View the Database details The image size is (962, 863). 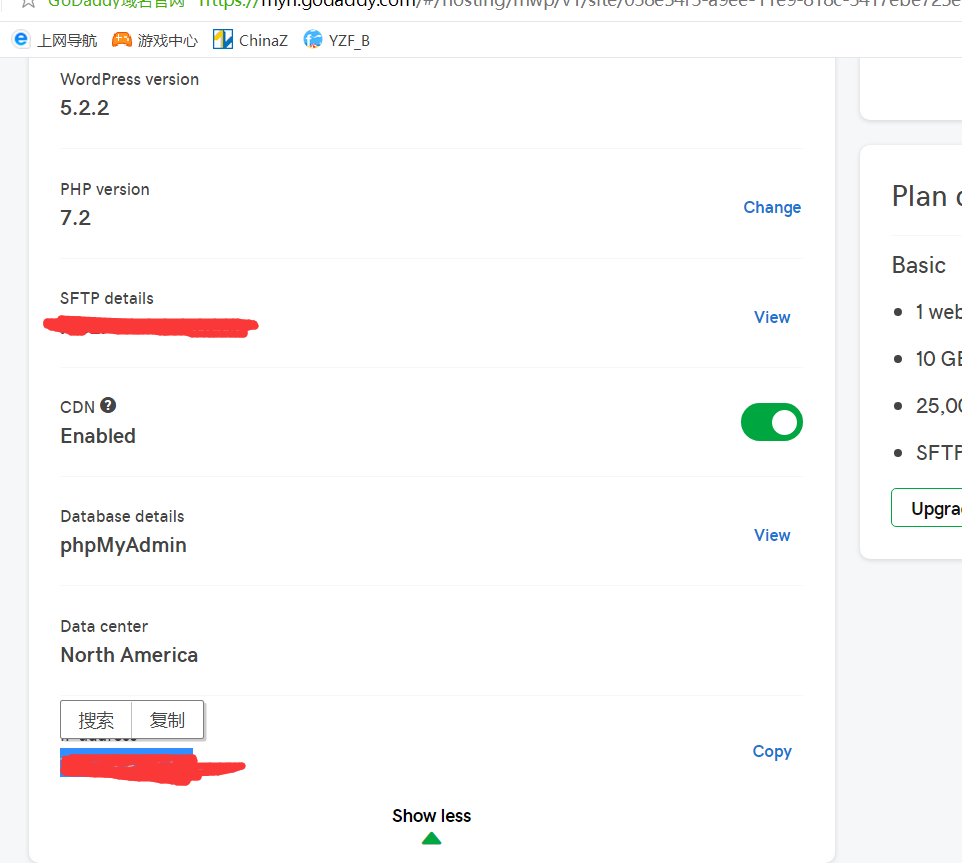pyautogui.click(x=772, y=535)
